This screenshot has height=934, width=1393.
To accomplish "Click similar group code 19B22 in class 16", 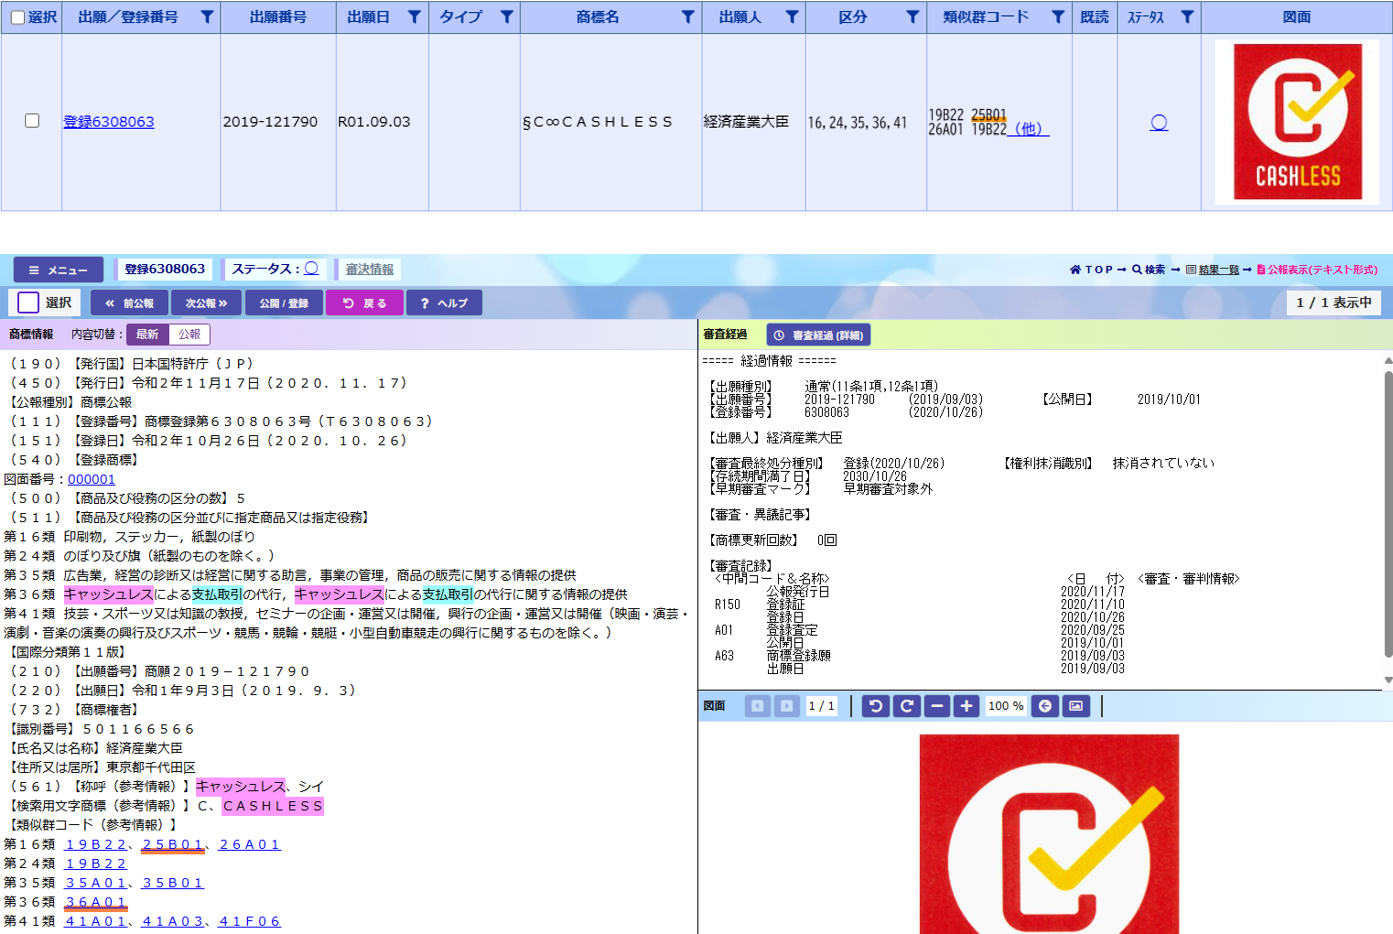I will click(x=96, y=844).
